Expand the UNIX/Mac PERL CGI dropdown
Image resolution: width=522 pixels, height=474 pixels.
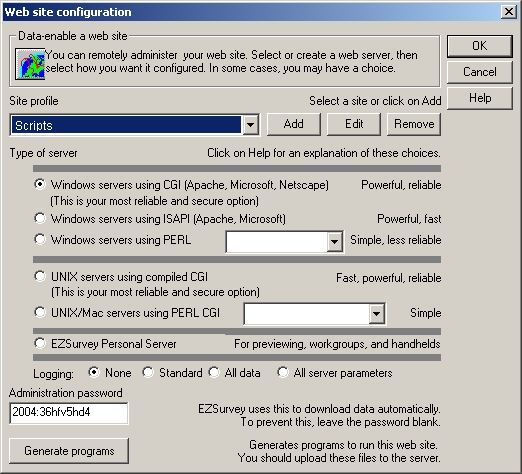(377, 313)
